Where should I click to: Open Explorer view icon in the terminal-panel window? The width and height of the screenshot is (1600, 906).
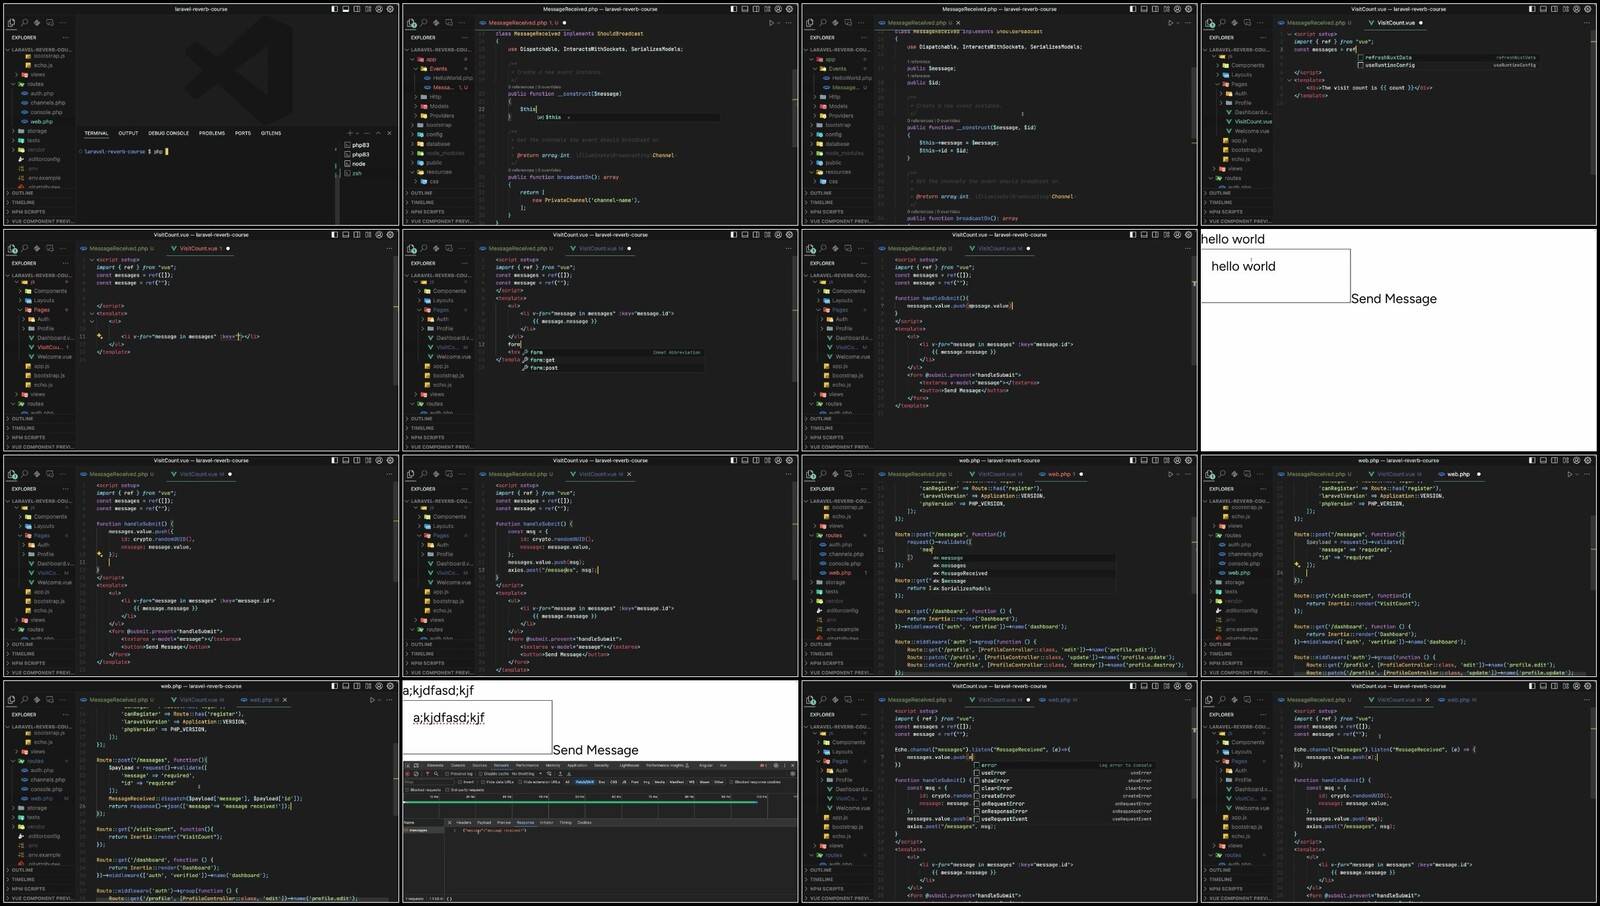click(11, 23)
